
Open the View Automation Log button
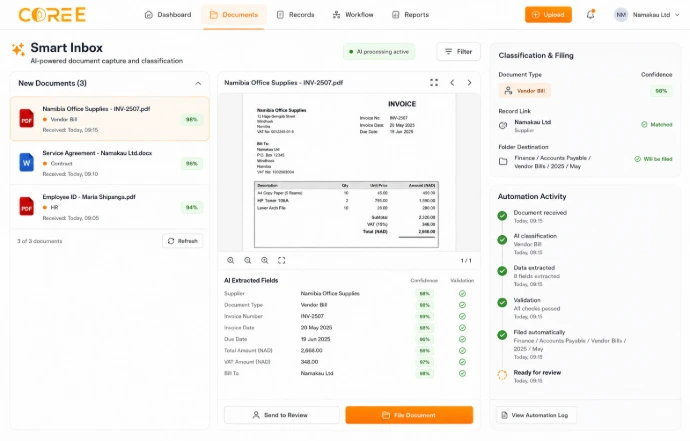[536, 415]
